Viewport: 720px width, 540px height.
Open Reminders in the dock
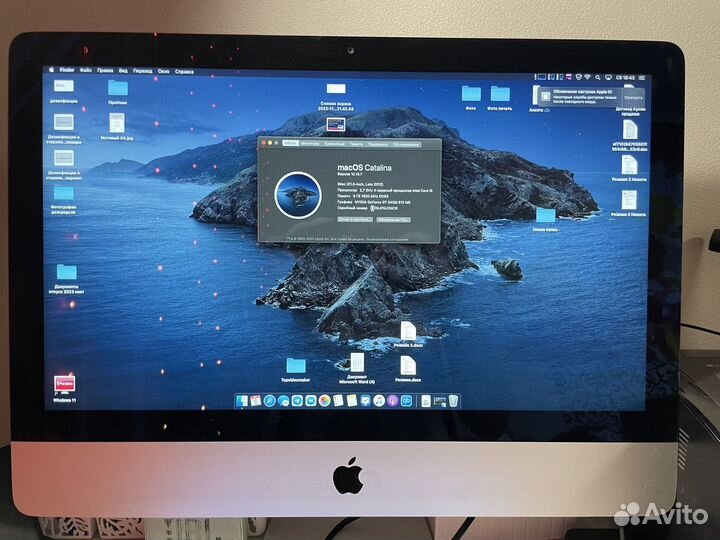338,401
